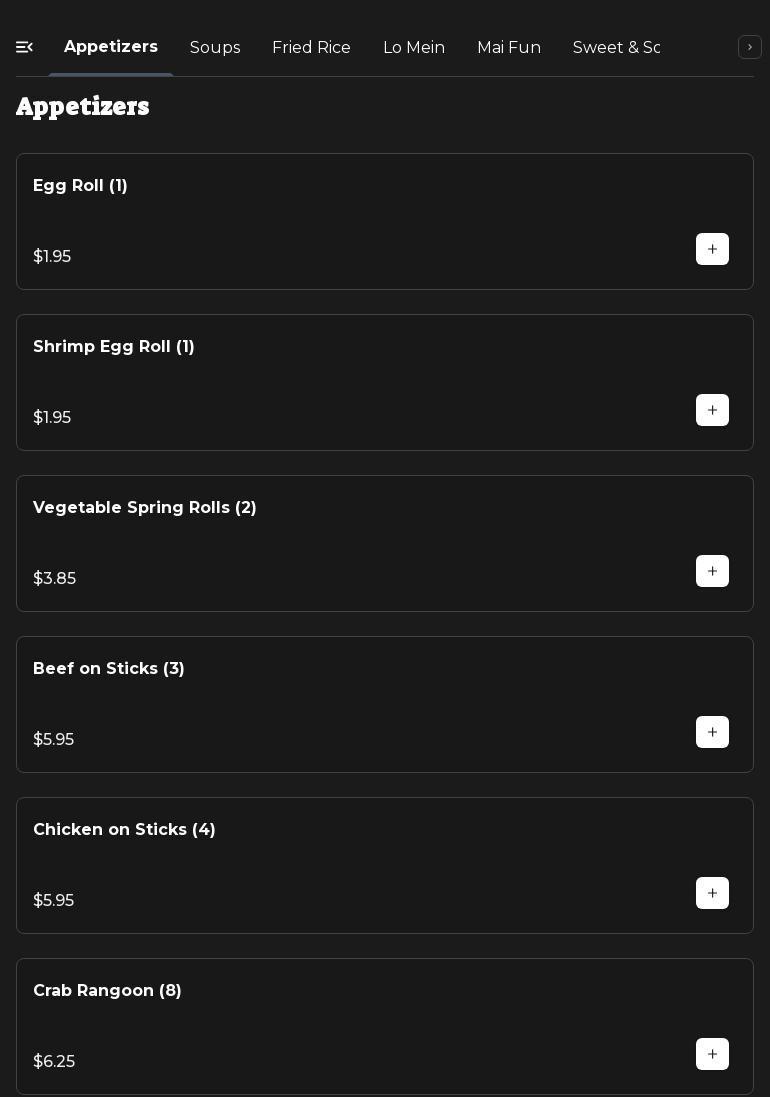770x1097 pixels.
Task: Add Shrimp Egg Roll to order
Action: tap(712, 410)
